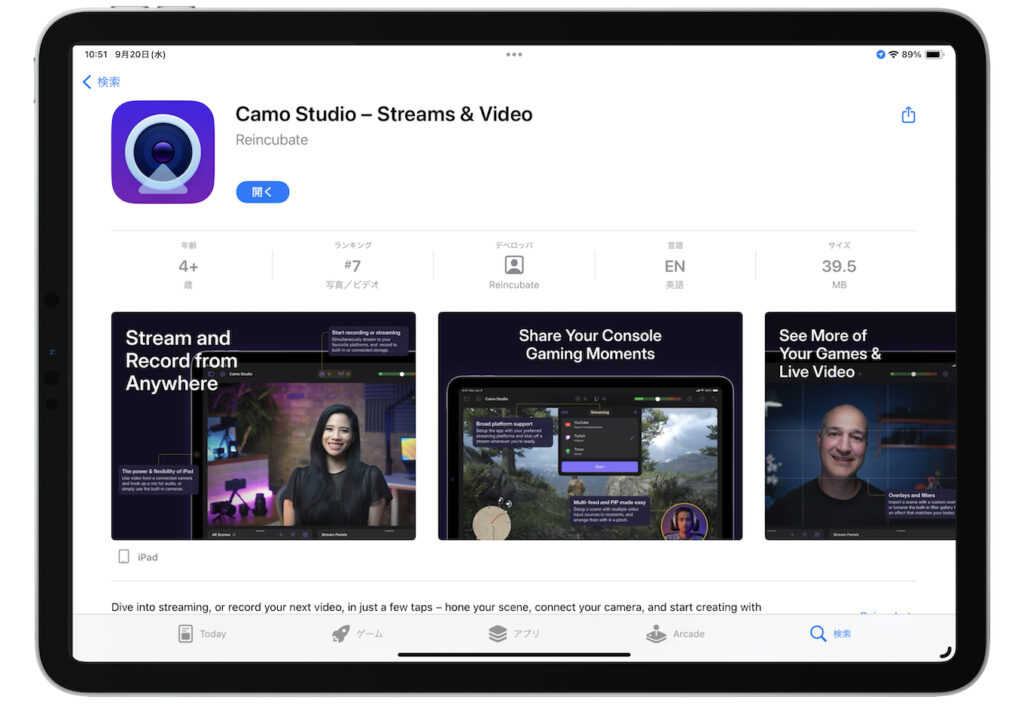This screenshot has width=1024, height=705.
Task: Tap the #7 写真/ビデオ ranking info
Action: 352,266
